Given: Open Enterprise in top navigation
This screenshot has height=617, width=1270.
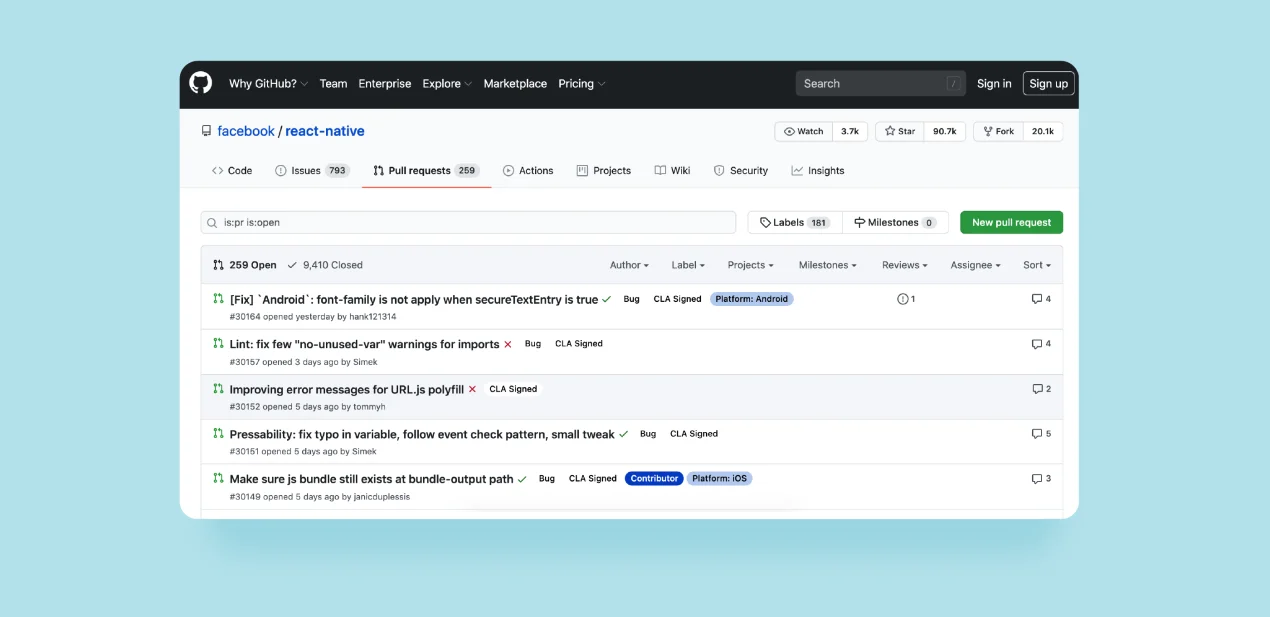Looking at the screenshot, I should [x=385, y=84].
